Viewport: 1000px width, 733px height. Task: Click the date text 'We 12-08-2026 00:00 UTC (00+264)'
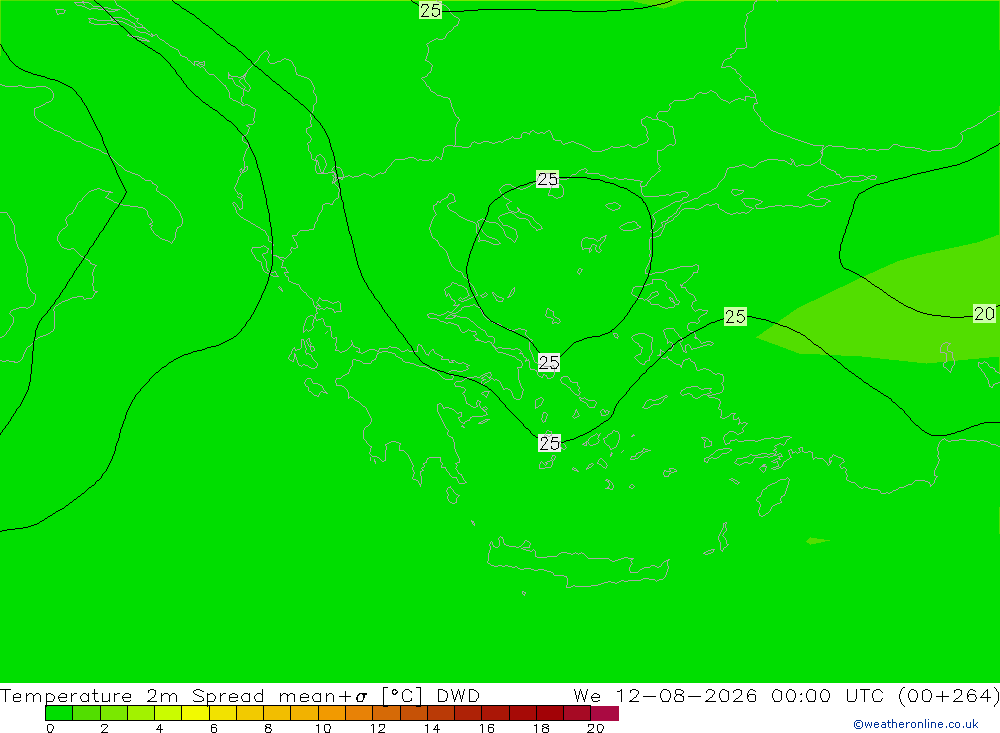(786, 695)
